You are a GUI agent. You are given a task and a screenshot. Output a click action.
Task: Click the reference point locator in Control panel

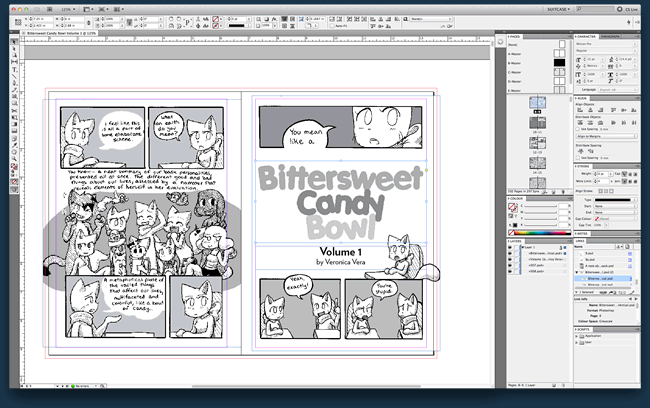click(x=18, y=22)
